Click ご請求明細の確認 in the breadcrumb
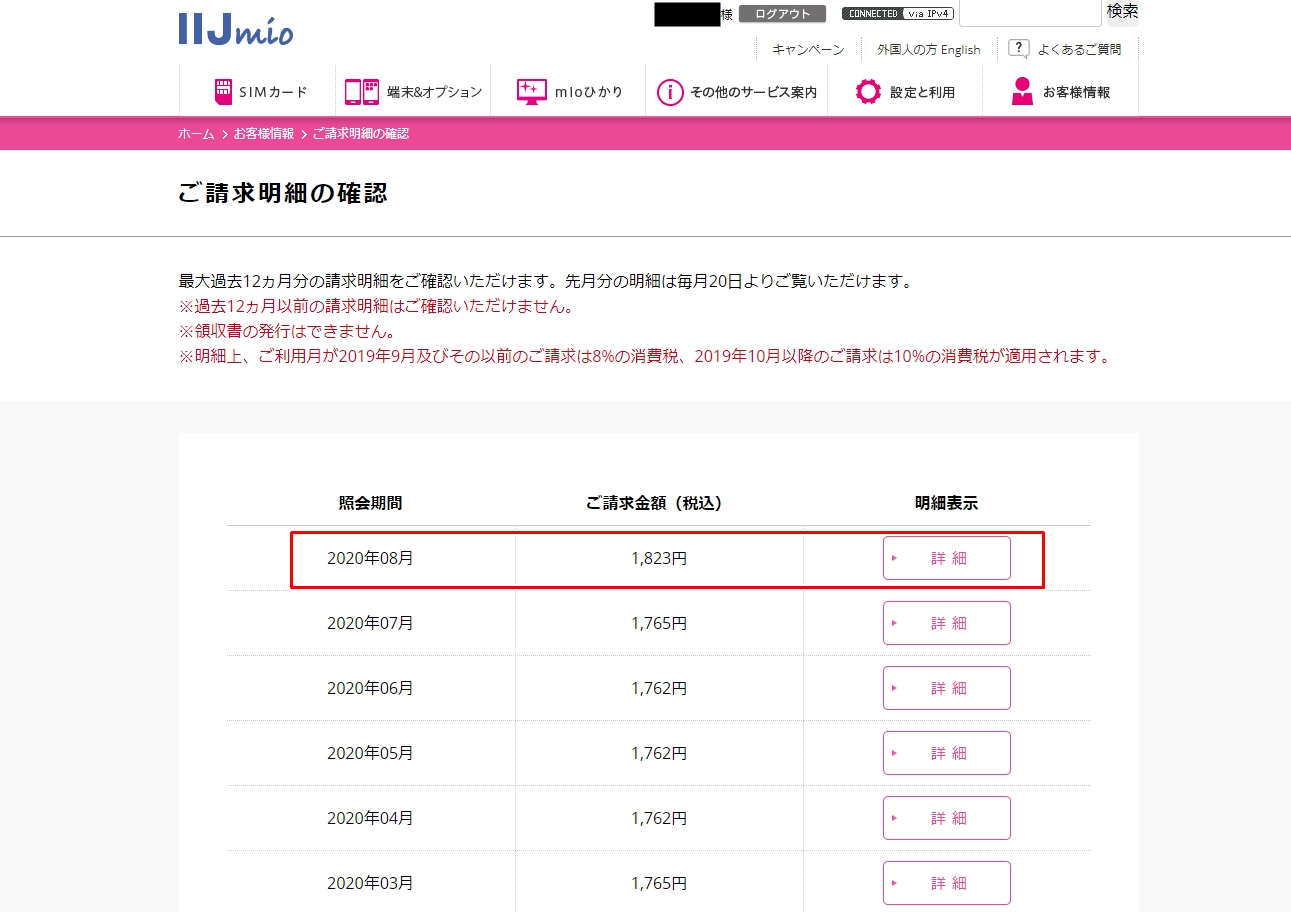The height and width of the screenshot is (912, 1291). point(361,133)
